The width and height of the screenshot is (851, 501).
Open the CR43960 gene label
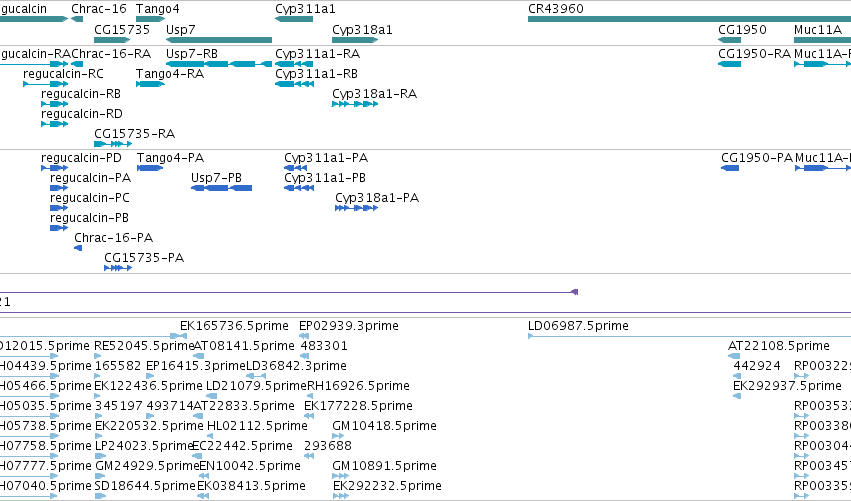click(556, 9)
